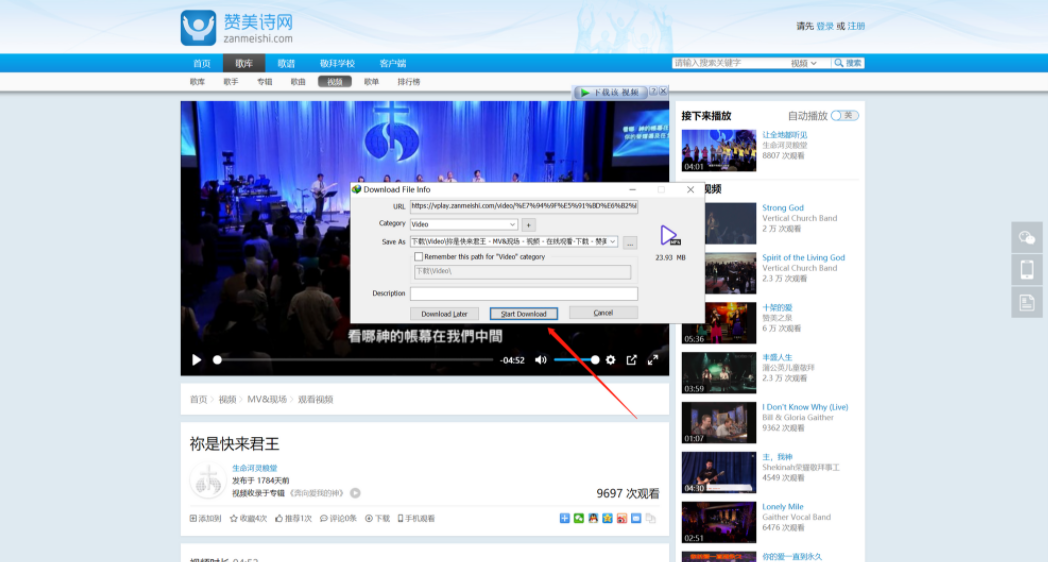Share to Weibo red icon

coord(622,519)
